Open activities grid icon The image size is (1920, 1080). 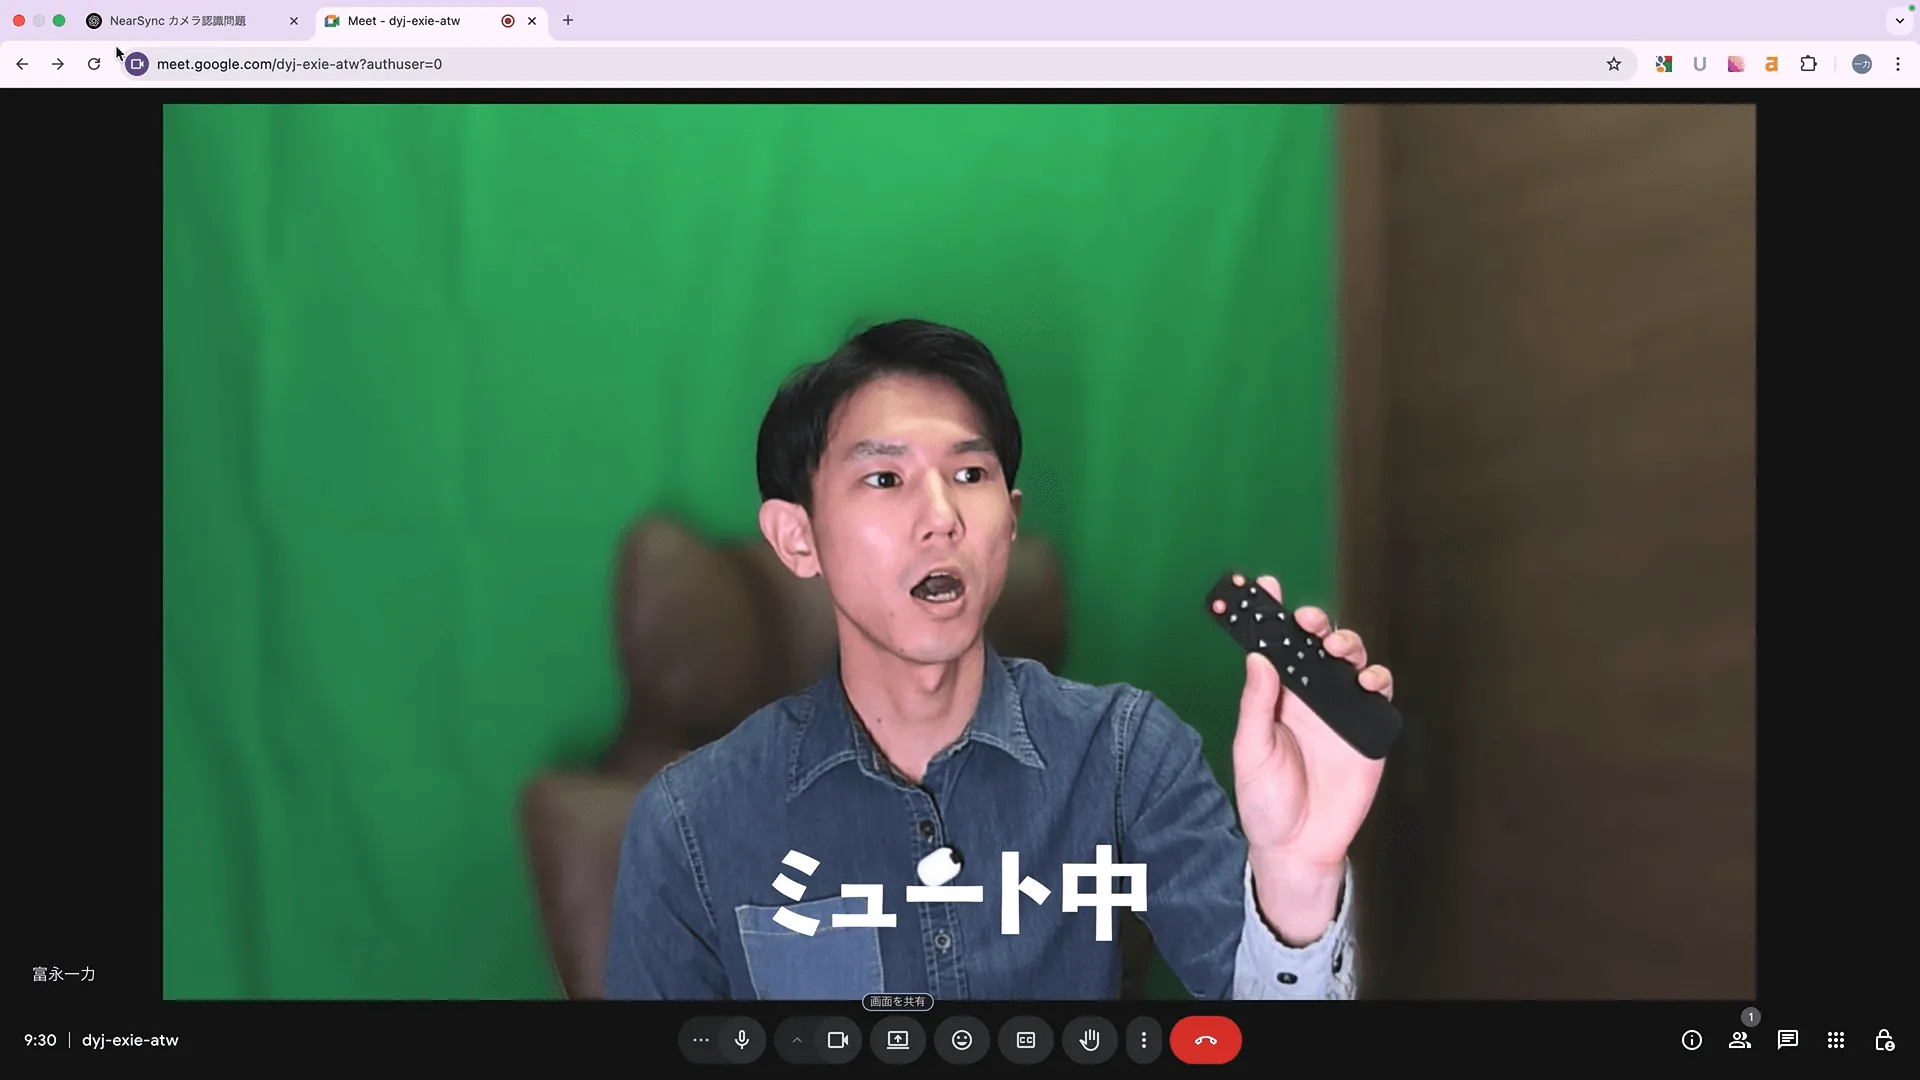point(1836,1040)
